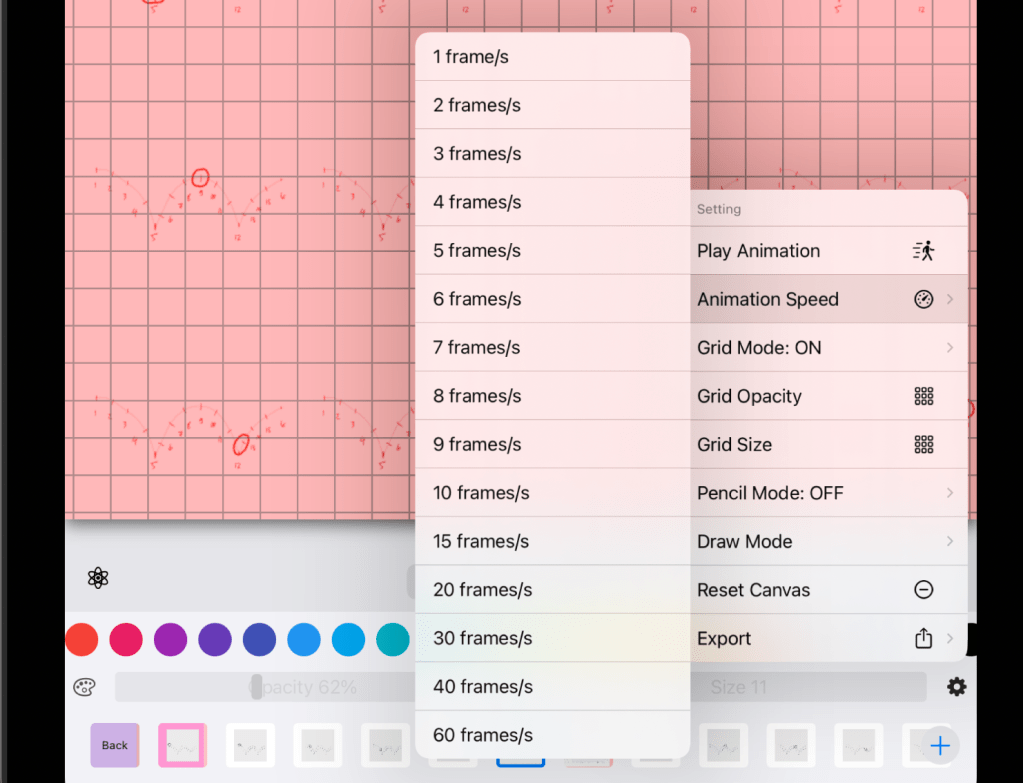Viewport: 1023px width, 783px height.
Task: Add a new frame with plus button
Action: coord(939,745)
